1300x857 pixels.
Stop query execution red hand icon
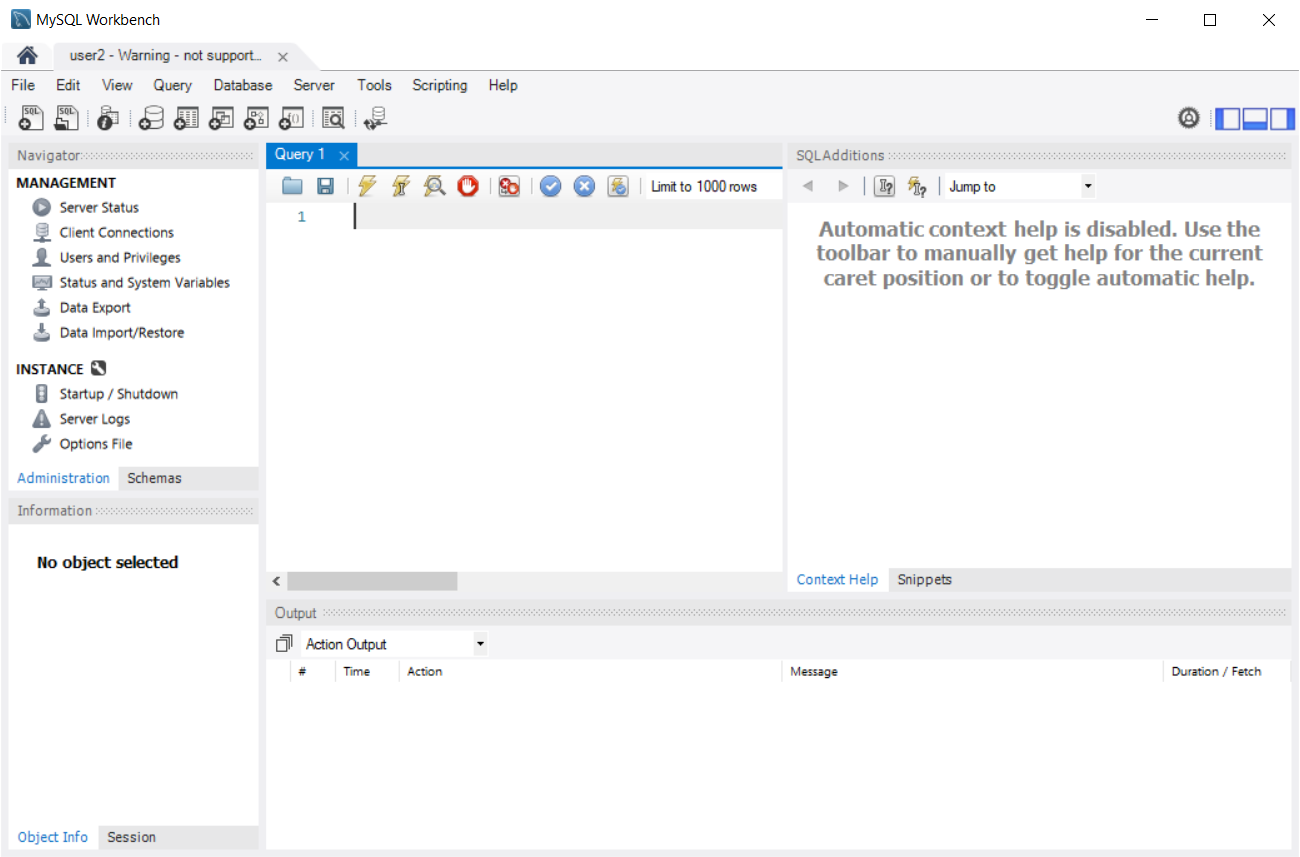pyautogui.click(x=468, y=186)
